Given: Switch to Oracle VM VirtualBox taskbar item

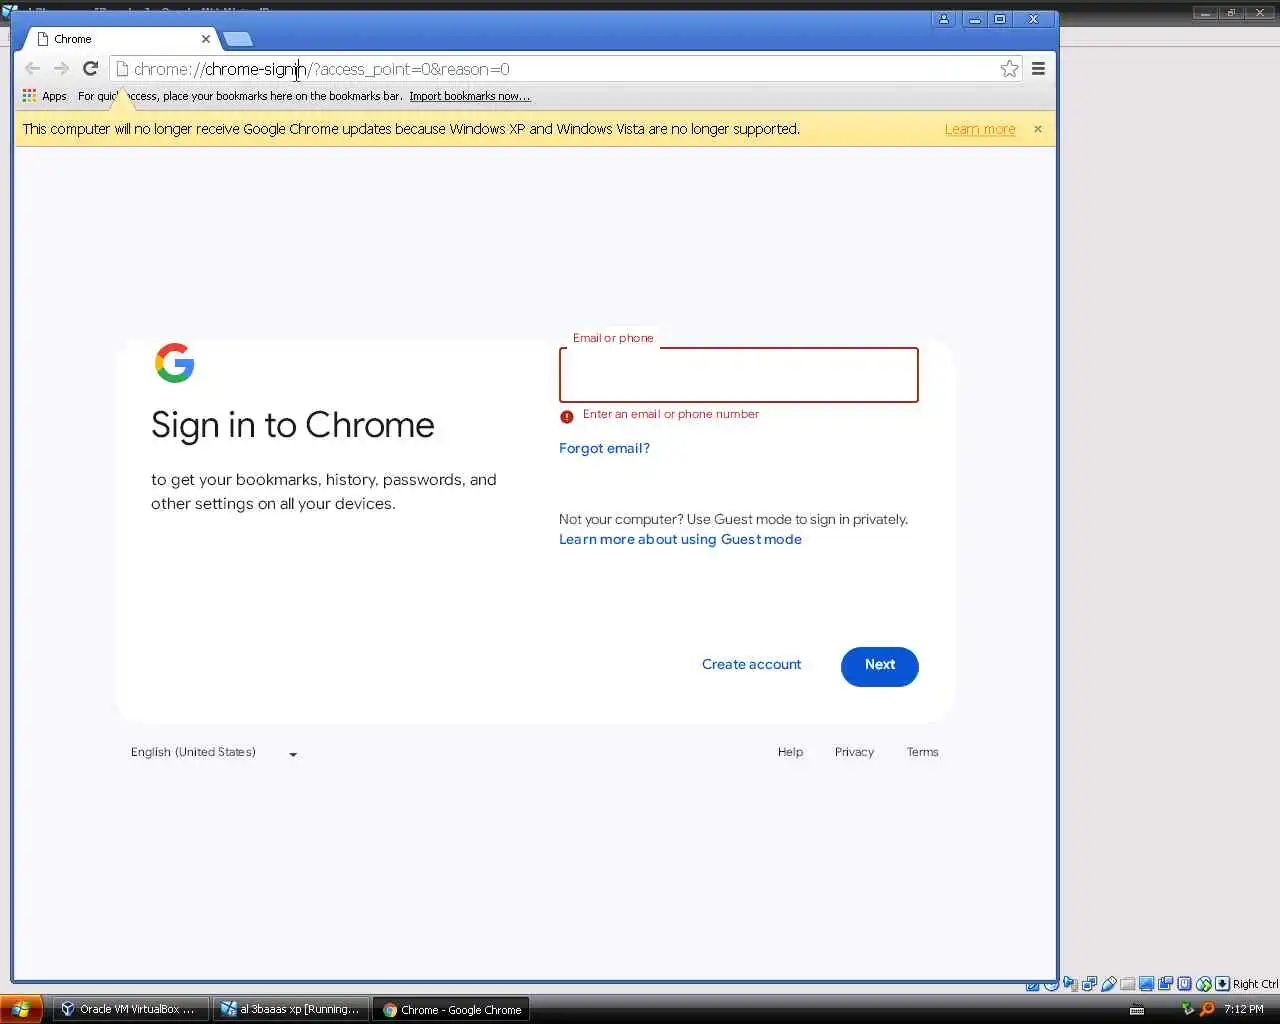Looking at the screenshot, I should (x=131, y=1009).
